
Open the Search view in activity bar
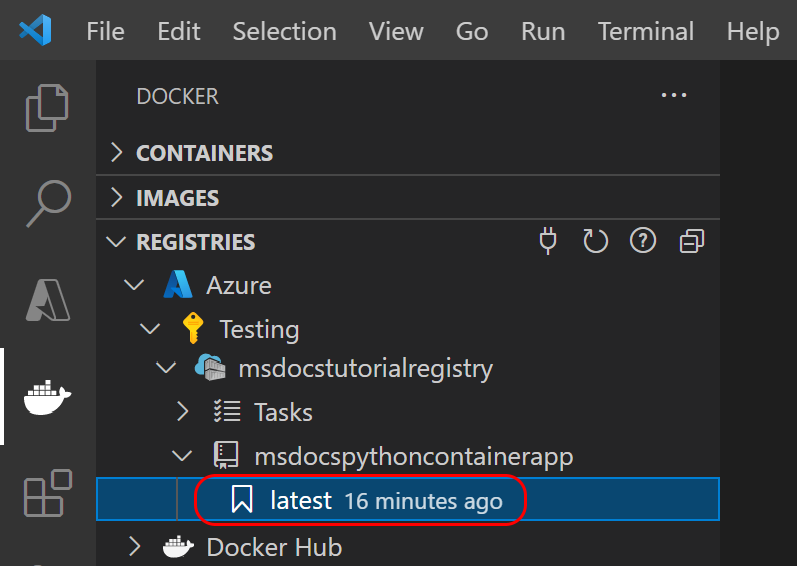pyautogui.click(x=48, y=203)
